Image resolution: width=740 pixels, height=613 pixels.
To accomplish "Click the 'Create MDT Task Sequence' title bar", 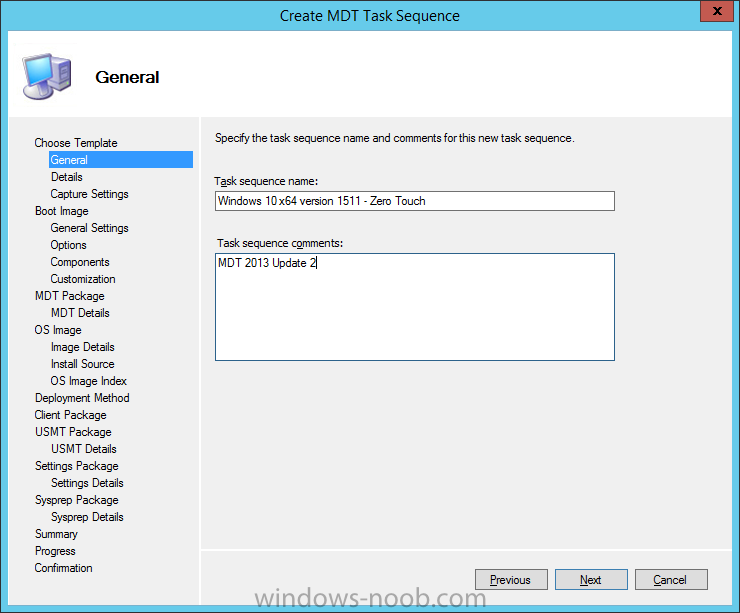I will [x=370, y=16].
